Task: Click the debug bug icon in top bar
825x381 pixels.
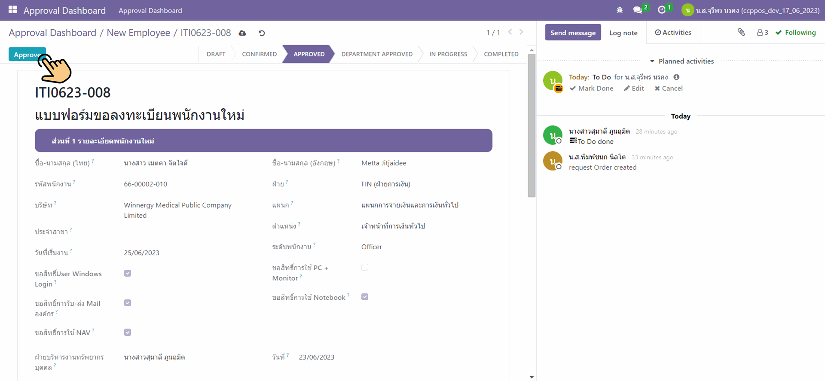Action: coord(620,10)
